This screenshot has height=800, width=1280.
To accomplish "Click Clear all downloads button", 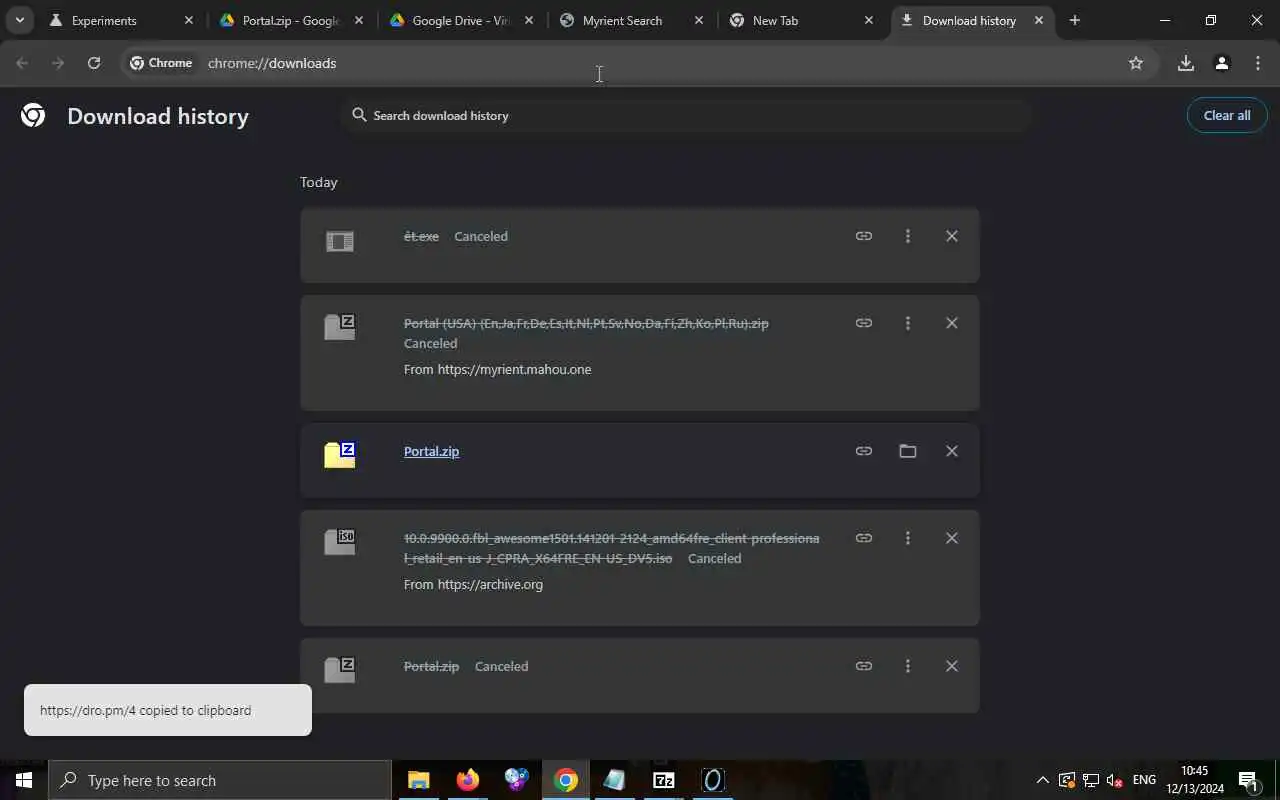I will [x=1227, y=115].
